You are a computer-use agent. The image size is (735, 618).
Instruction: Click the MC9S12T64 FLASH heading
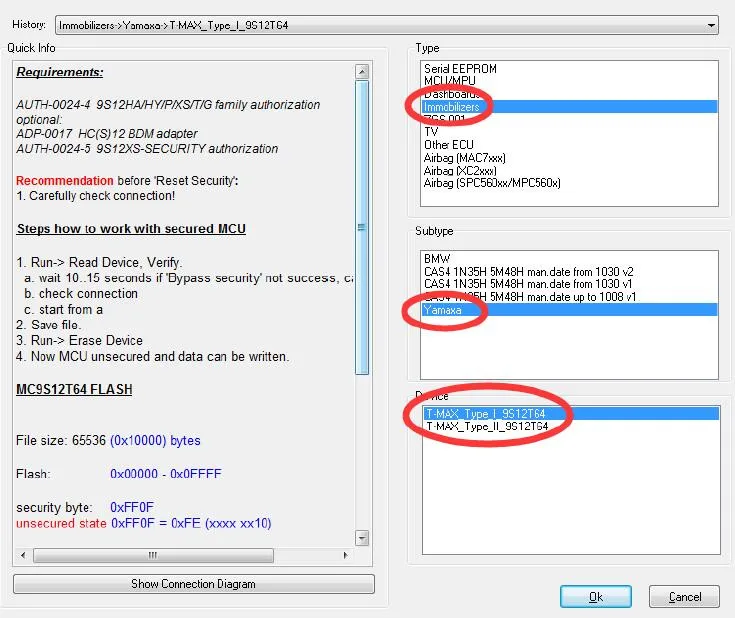point(74,389)
